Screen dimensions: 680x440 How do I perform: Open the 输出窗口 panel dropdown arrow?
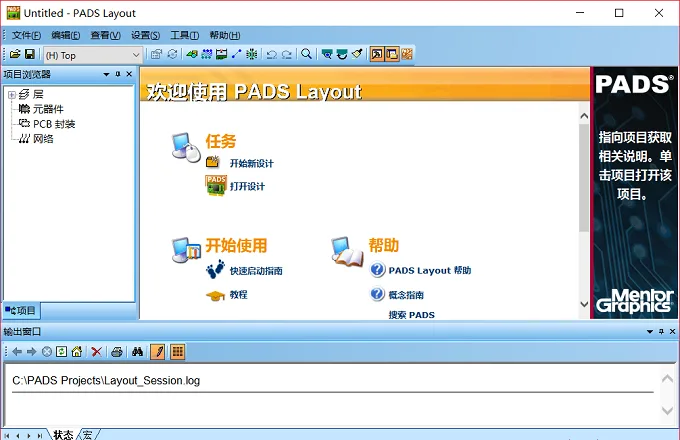[x=650, y=332]
